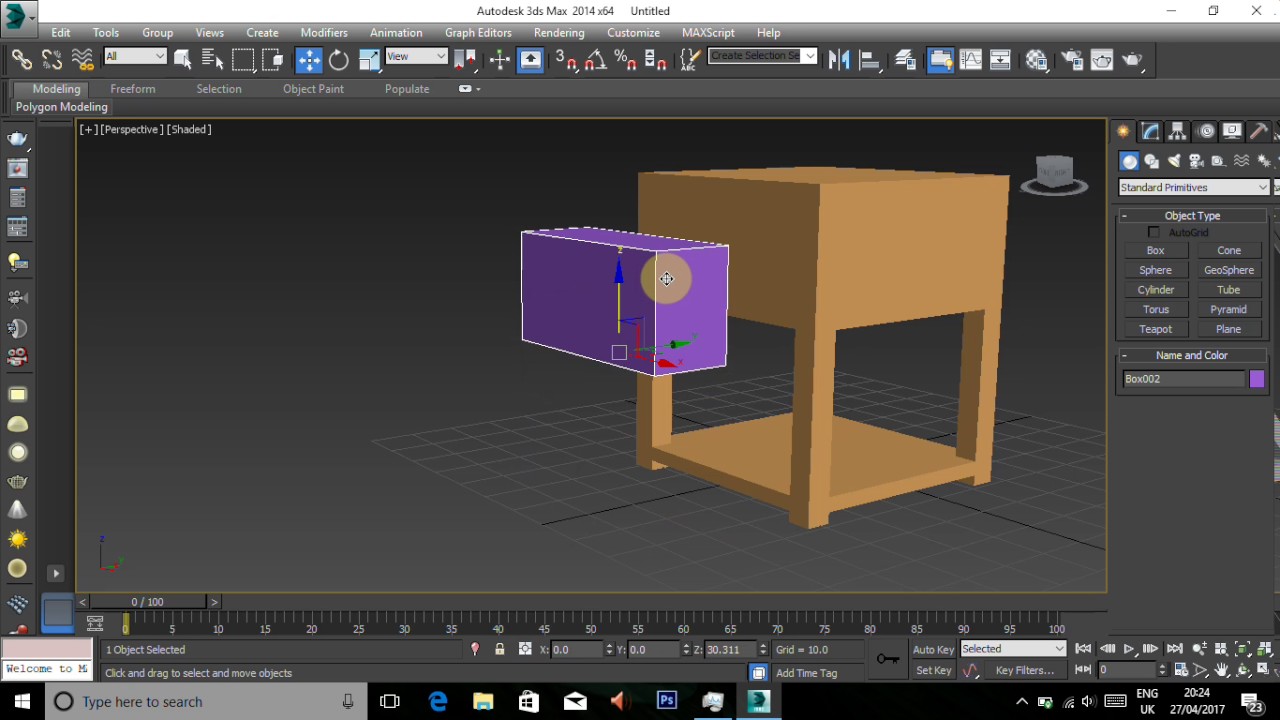Toggle the Angle Snap icon
Image resolution: width=1280 pixels, height=720 pixels.
pyautogui.click(x=596, y=60)
